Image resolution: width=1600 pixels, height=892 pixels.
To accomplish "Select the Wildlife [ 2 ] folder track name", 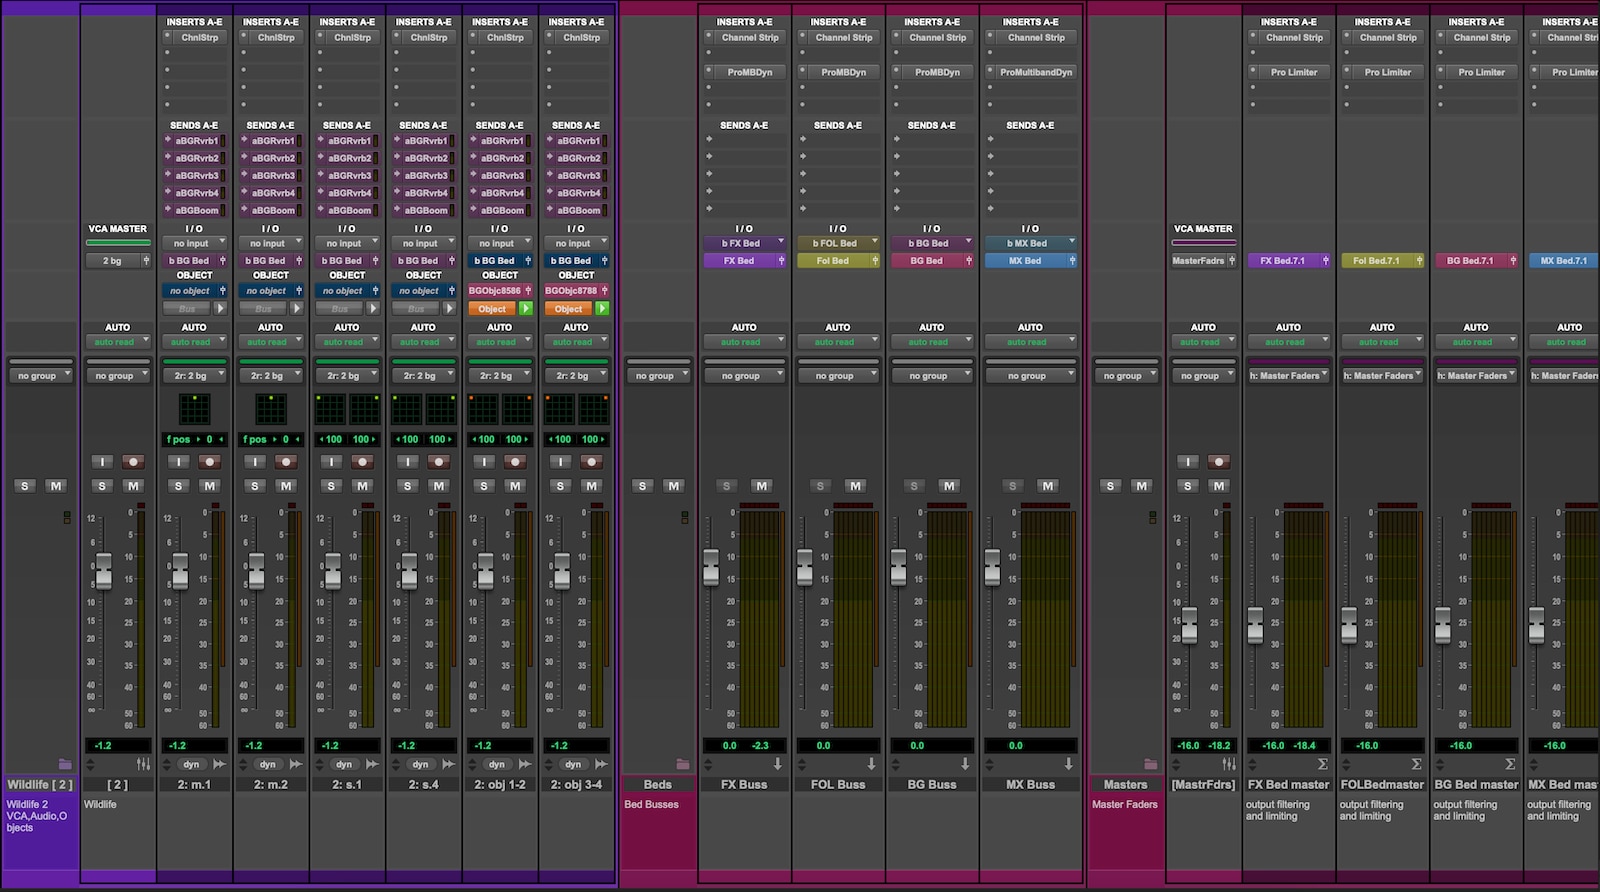I will coord(40,785).
